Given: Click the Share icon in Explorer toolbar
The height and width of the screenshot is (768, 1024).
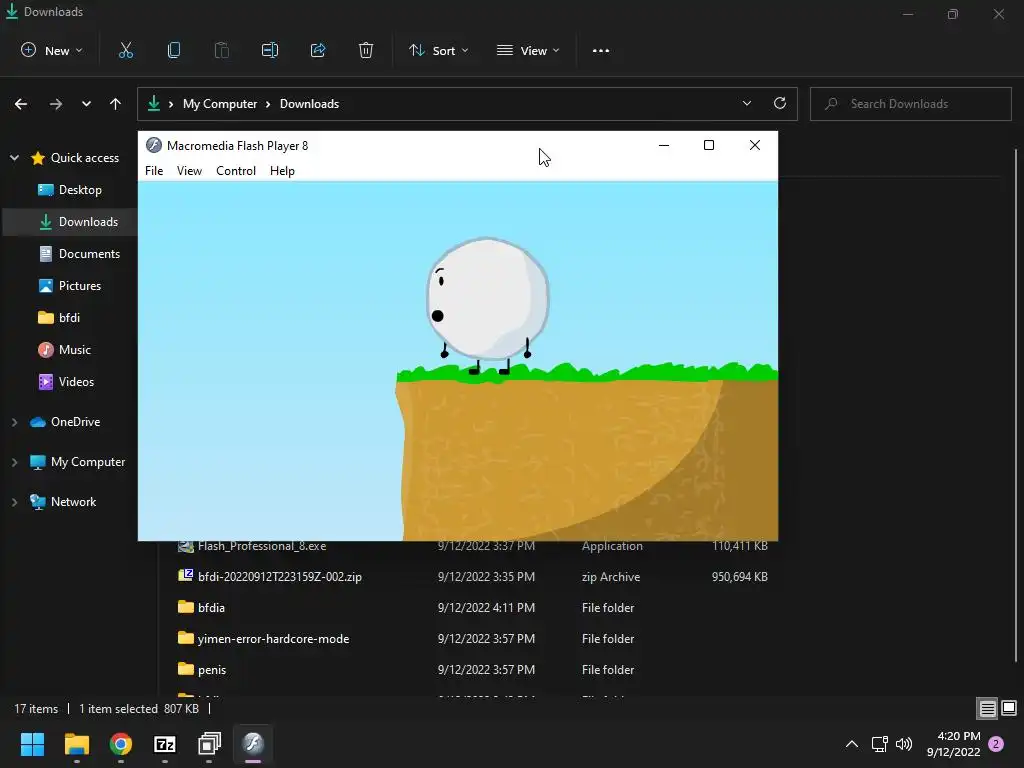Looking at the screenshot, I should point(318,50).
